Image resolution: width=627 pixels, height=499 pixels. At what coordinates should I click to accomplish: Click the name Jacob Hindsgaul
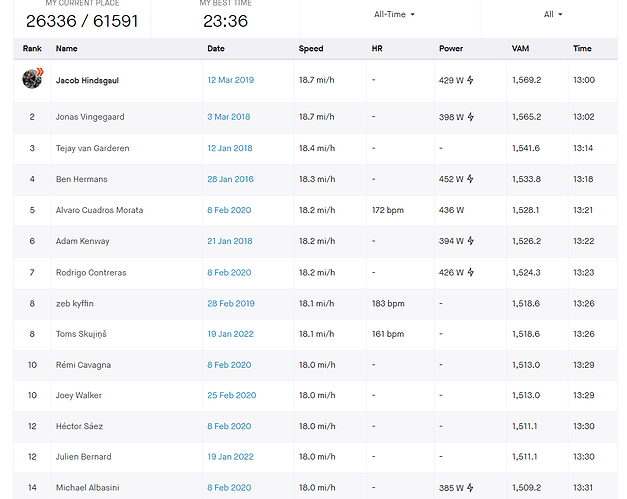tap(87, 80)
